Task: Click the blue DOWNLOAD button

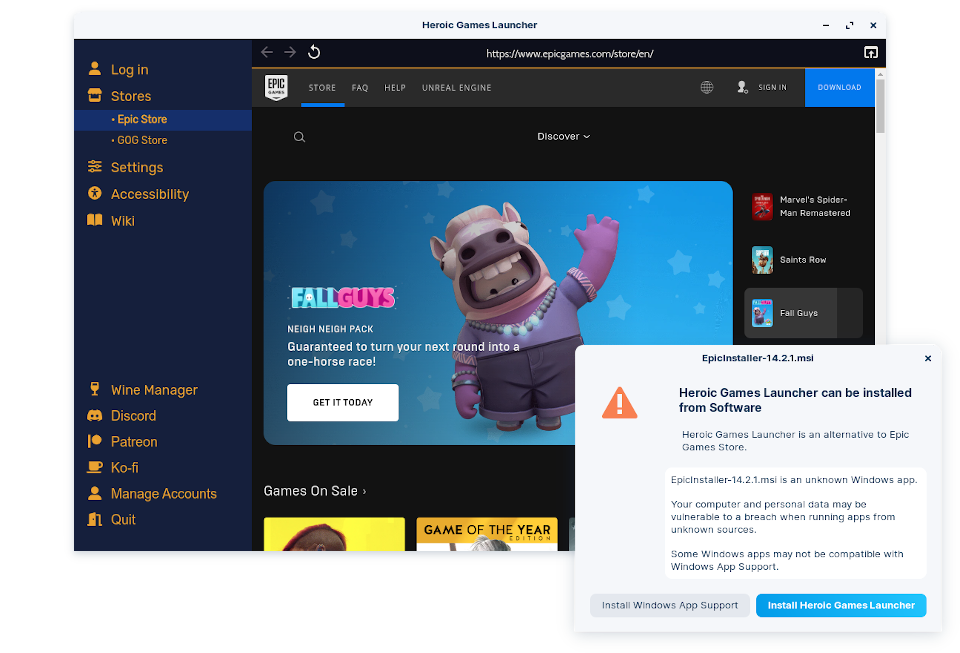Action: [839, 88]
